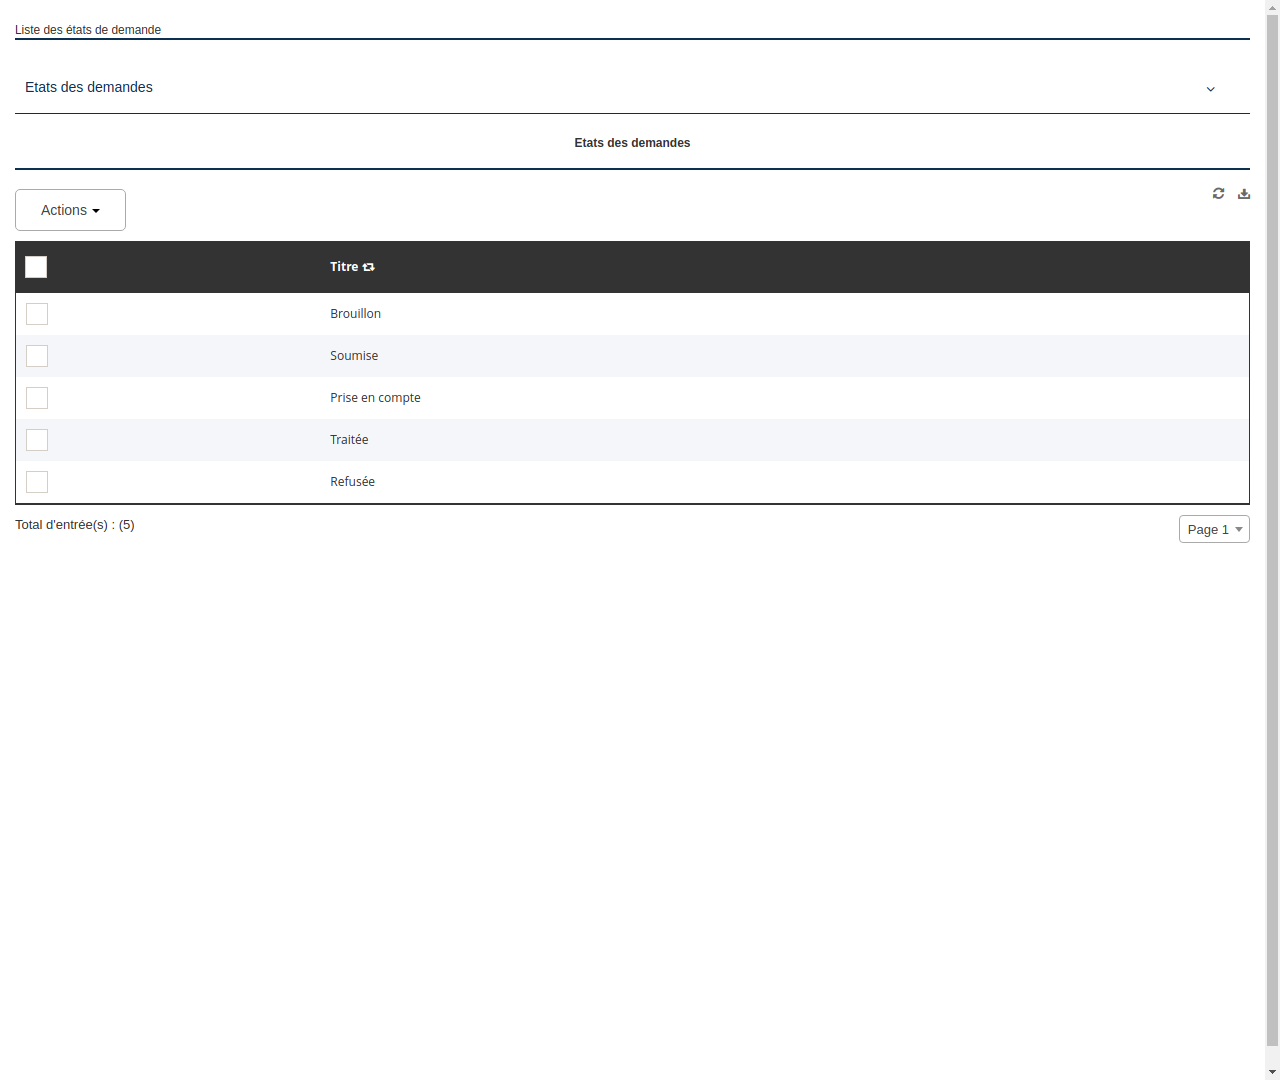
Task: Open the Soumise entry
Action: pyautogui.click(x=354, y=355)
